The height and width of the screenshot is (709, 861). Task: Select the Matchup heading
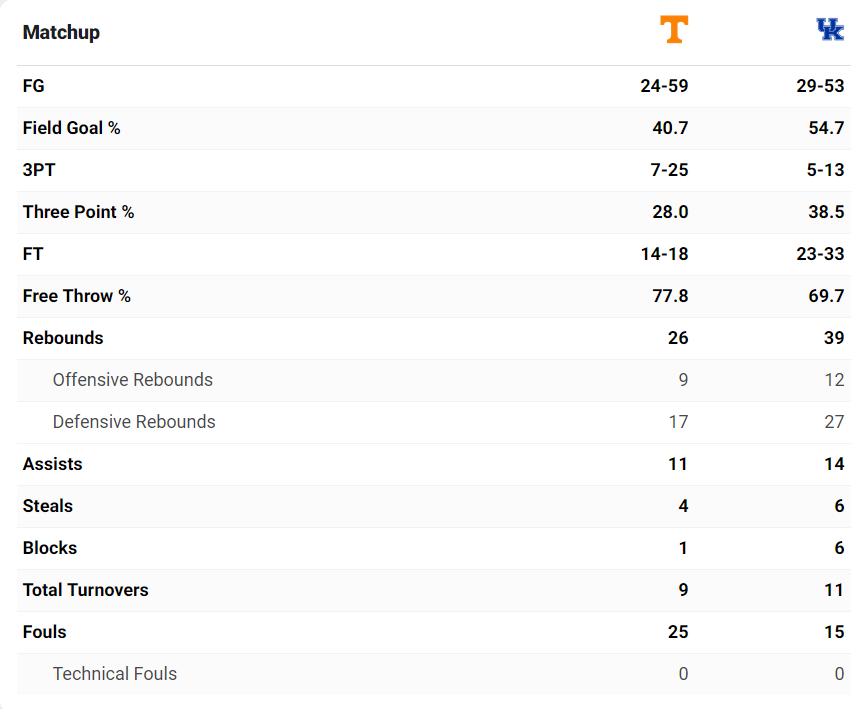coord(61,32)
